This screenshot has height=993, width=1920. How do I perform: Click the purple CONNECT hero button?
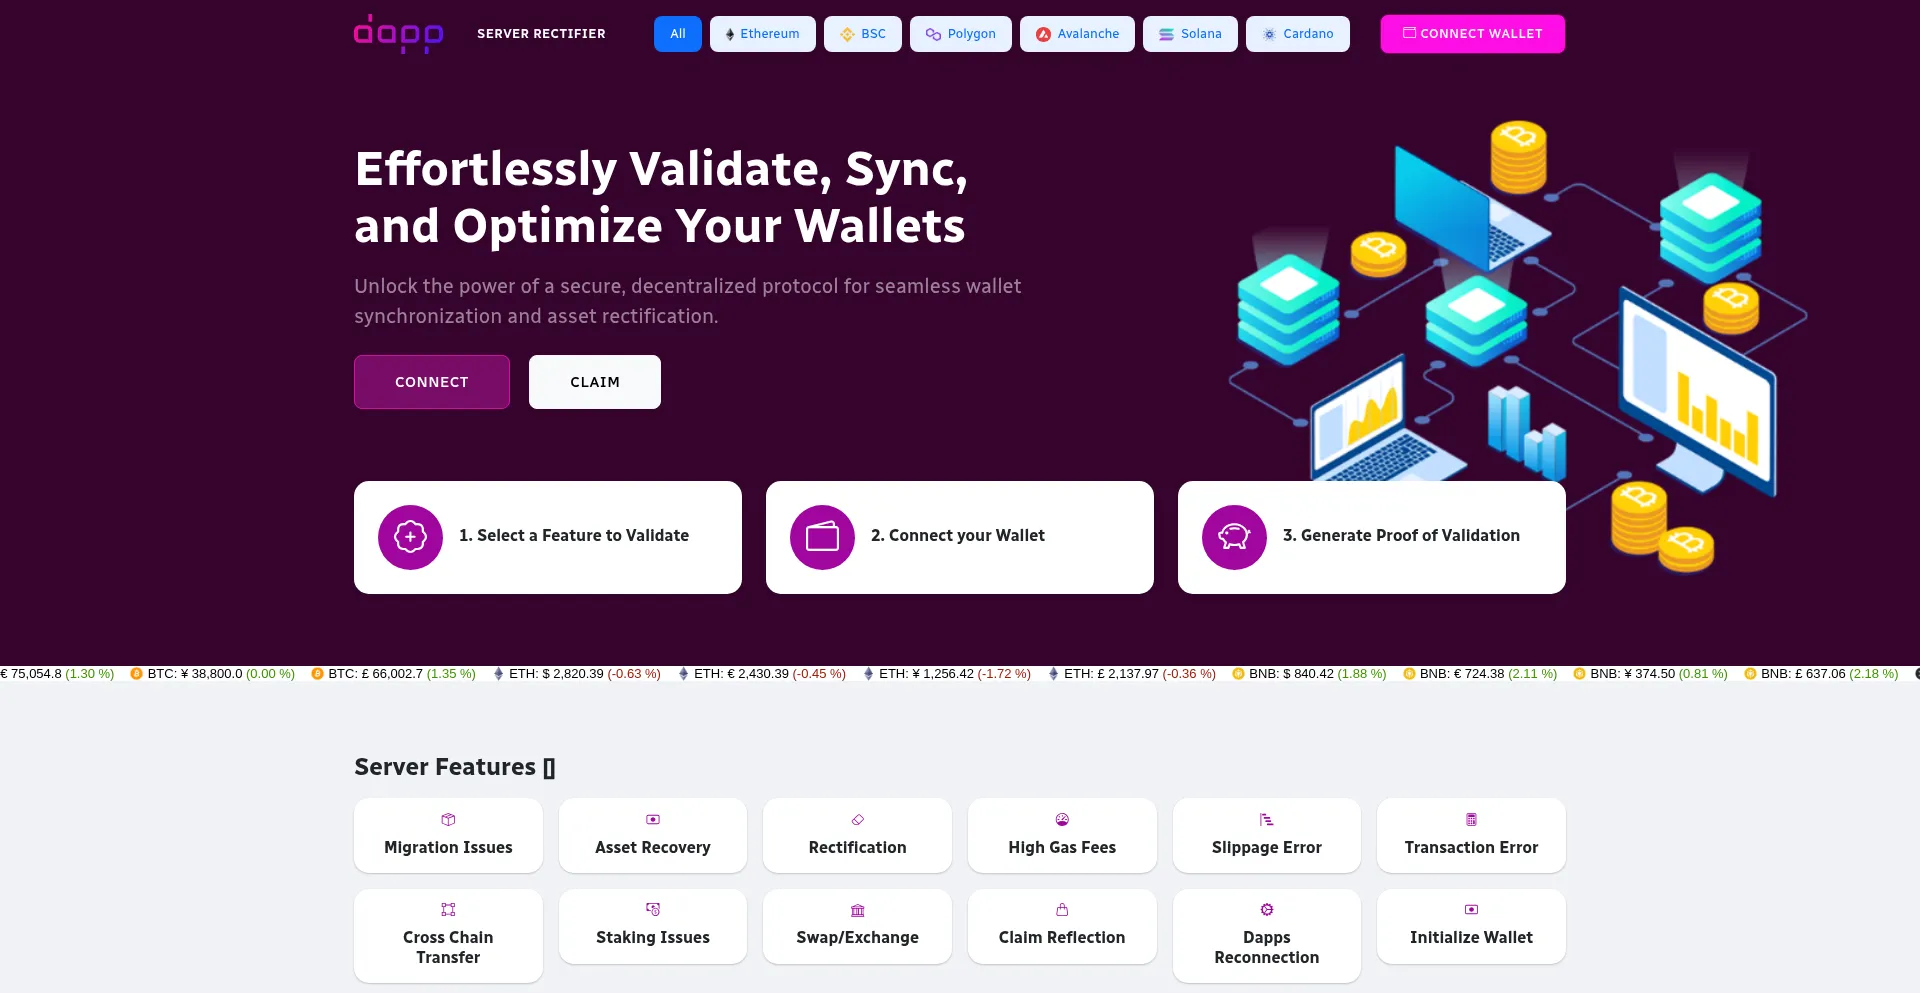coord(431,382)
